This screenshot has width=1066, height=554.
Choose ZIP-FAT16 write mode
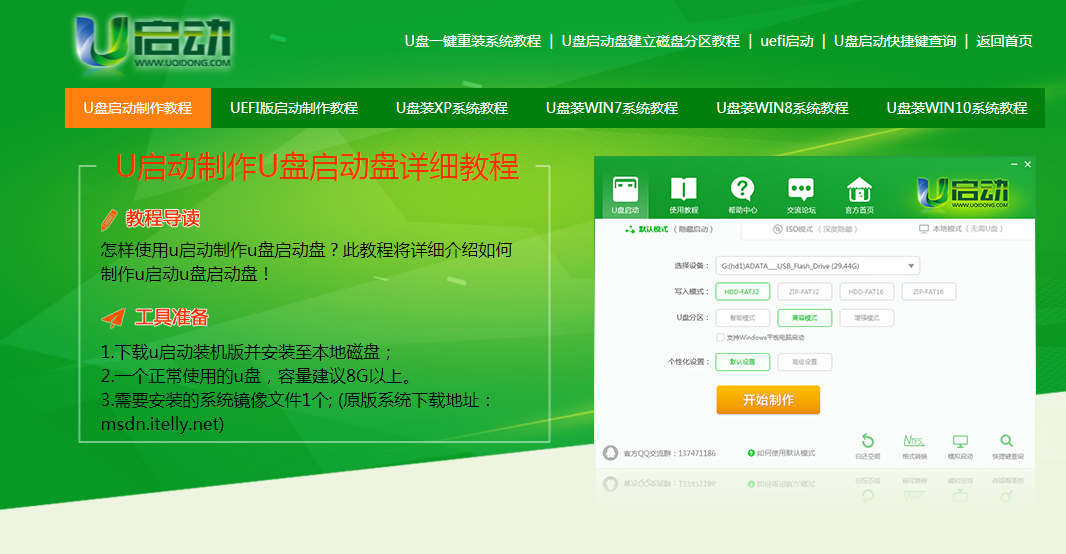[929, 292]
